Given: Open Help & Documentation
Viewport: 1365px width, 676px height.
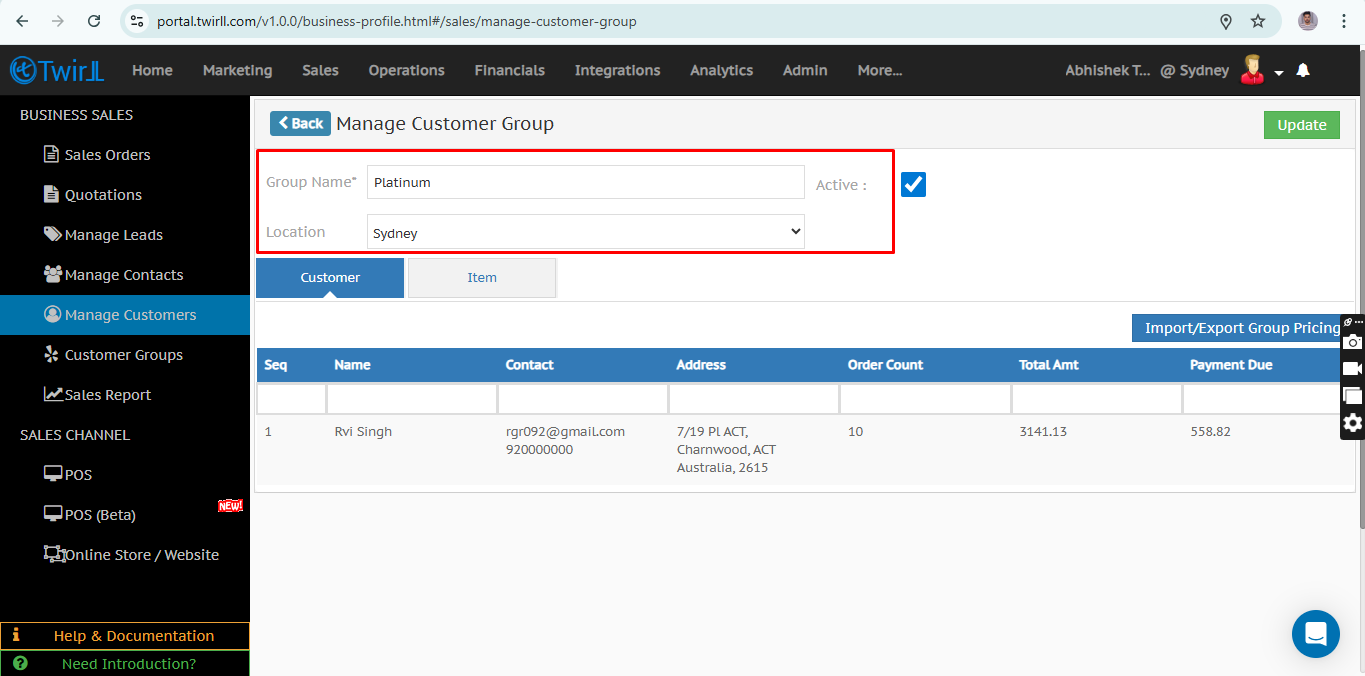Looking at the screenshot, I should pyautogui.click(x=125, y=636).
